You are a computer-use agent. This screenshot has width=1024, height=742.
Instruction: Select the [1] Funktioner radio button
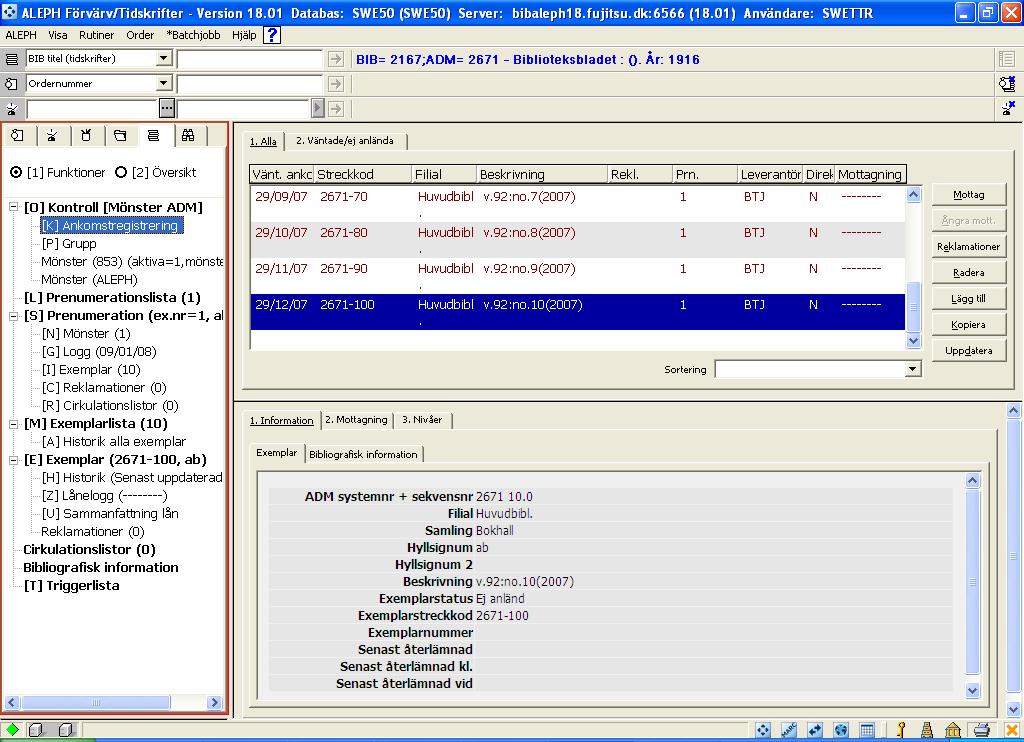tap(16, 172)
